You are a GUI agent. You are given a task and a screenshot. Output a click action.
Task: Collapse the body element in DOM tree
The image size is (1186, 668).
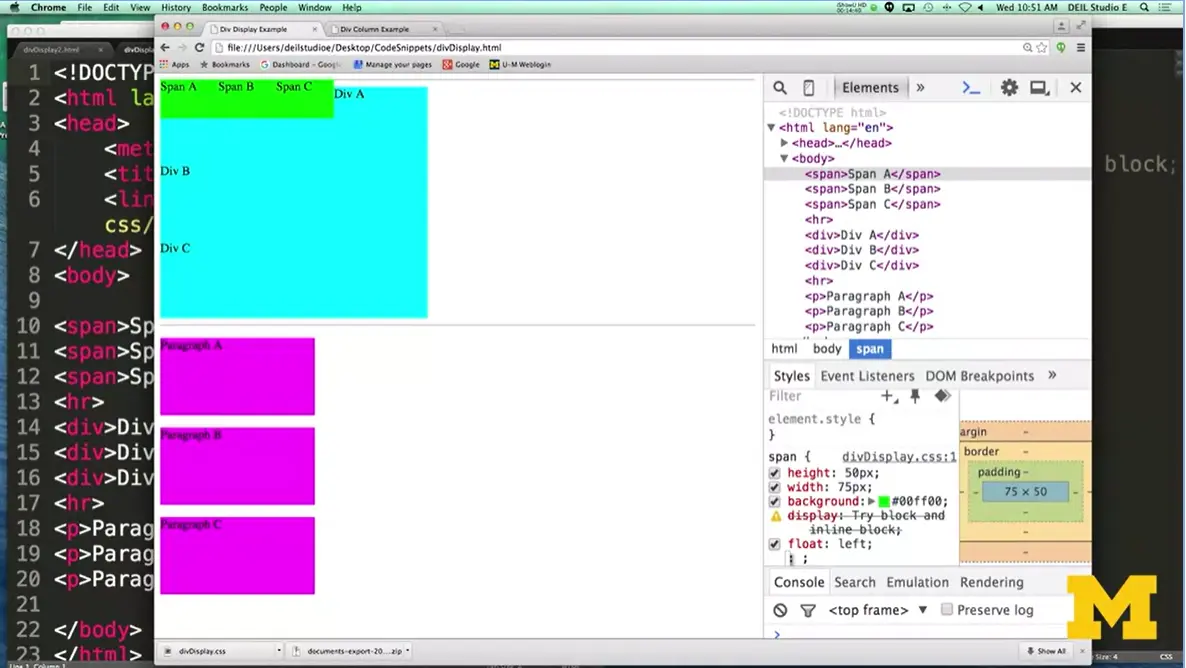[x=785, y=158]
